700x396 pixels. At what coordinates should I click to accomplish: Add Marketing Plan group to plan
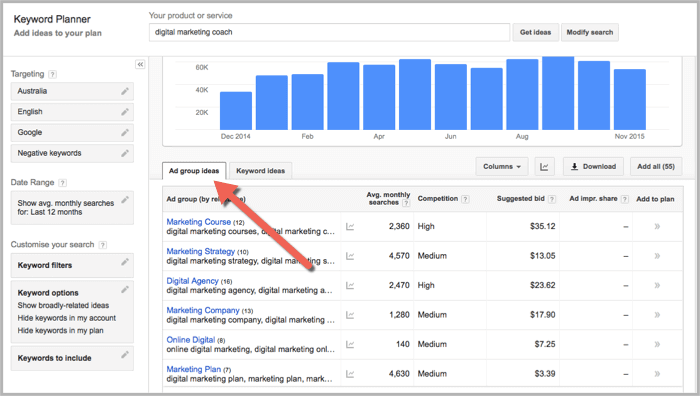[657, 374]
